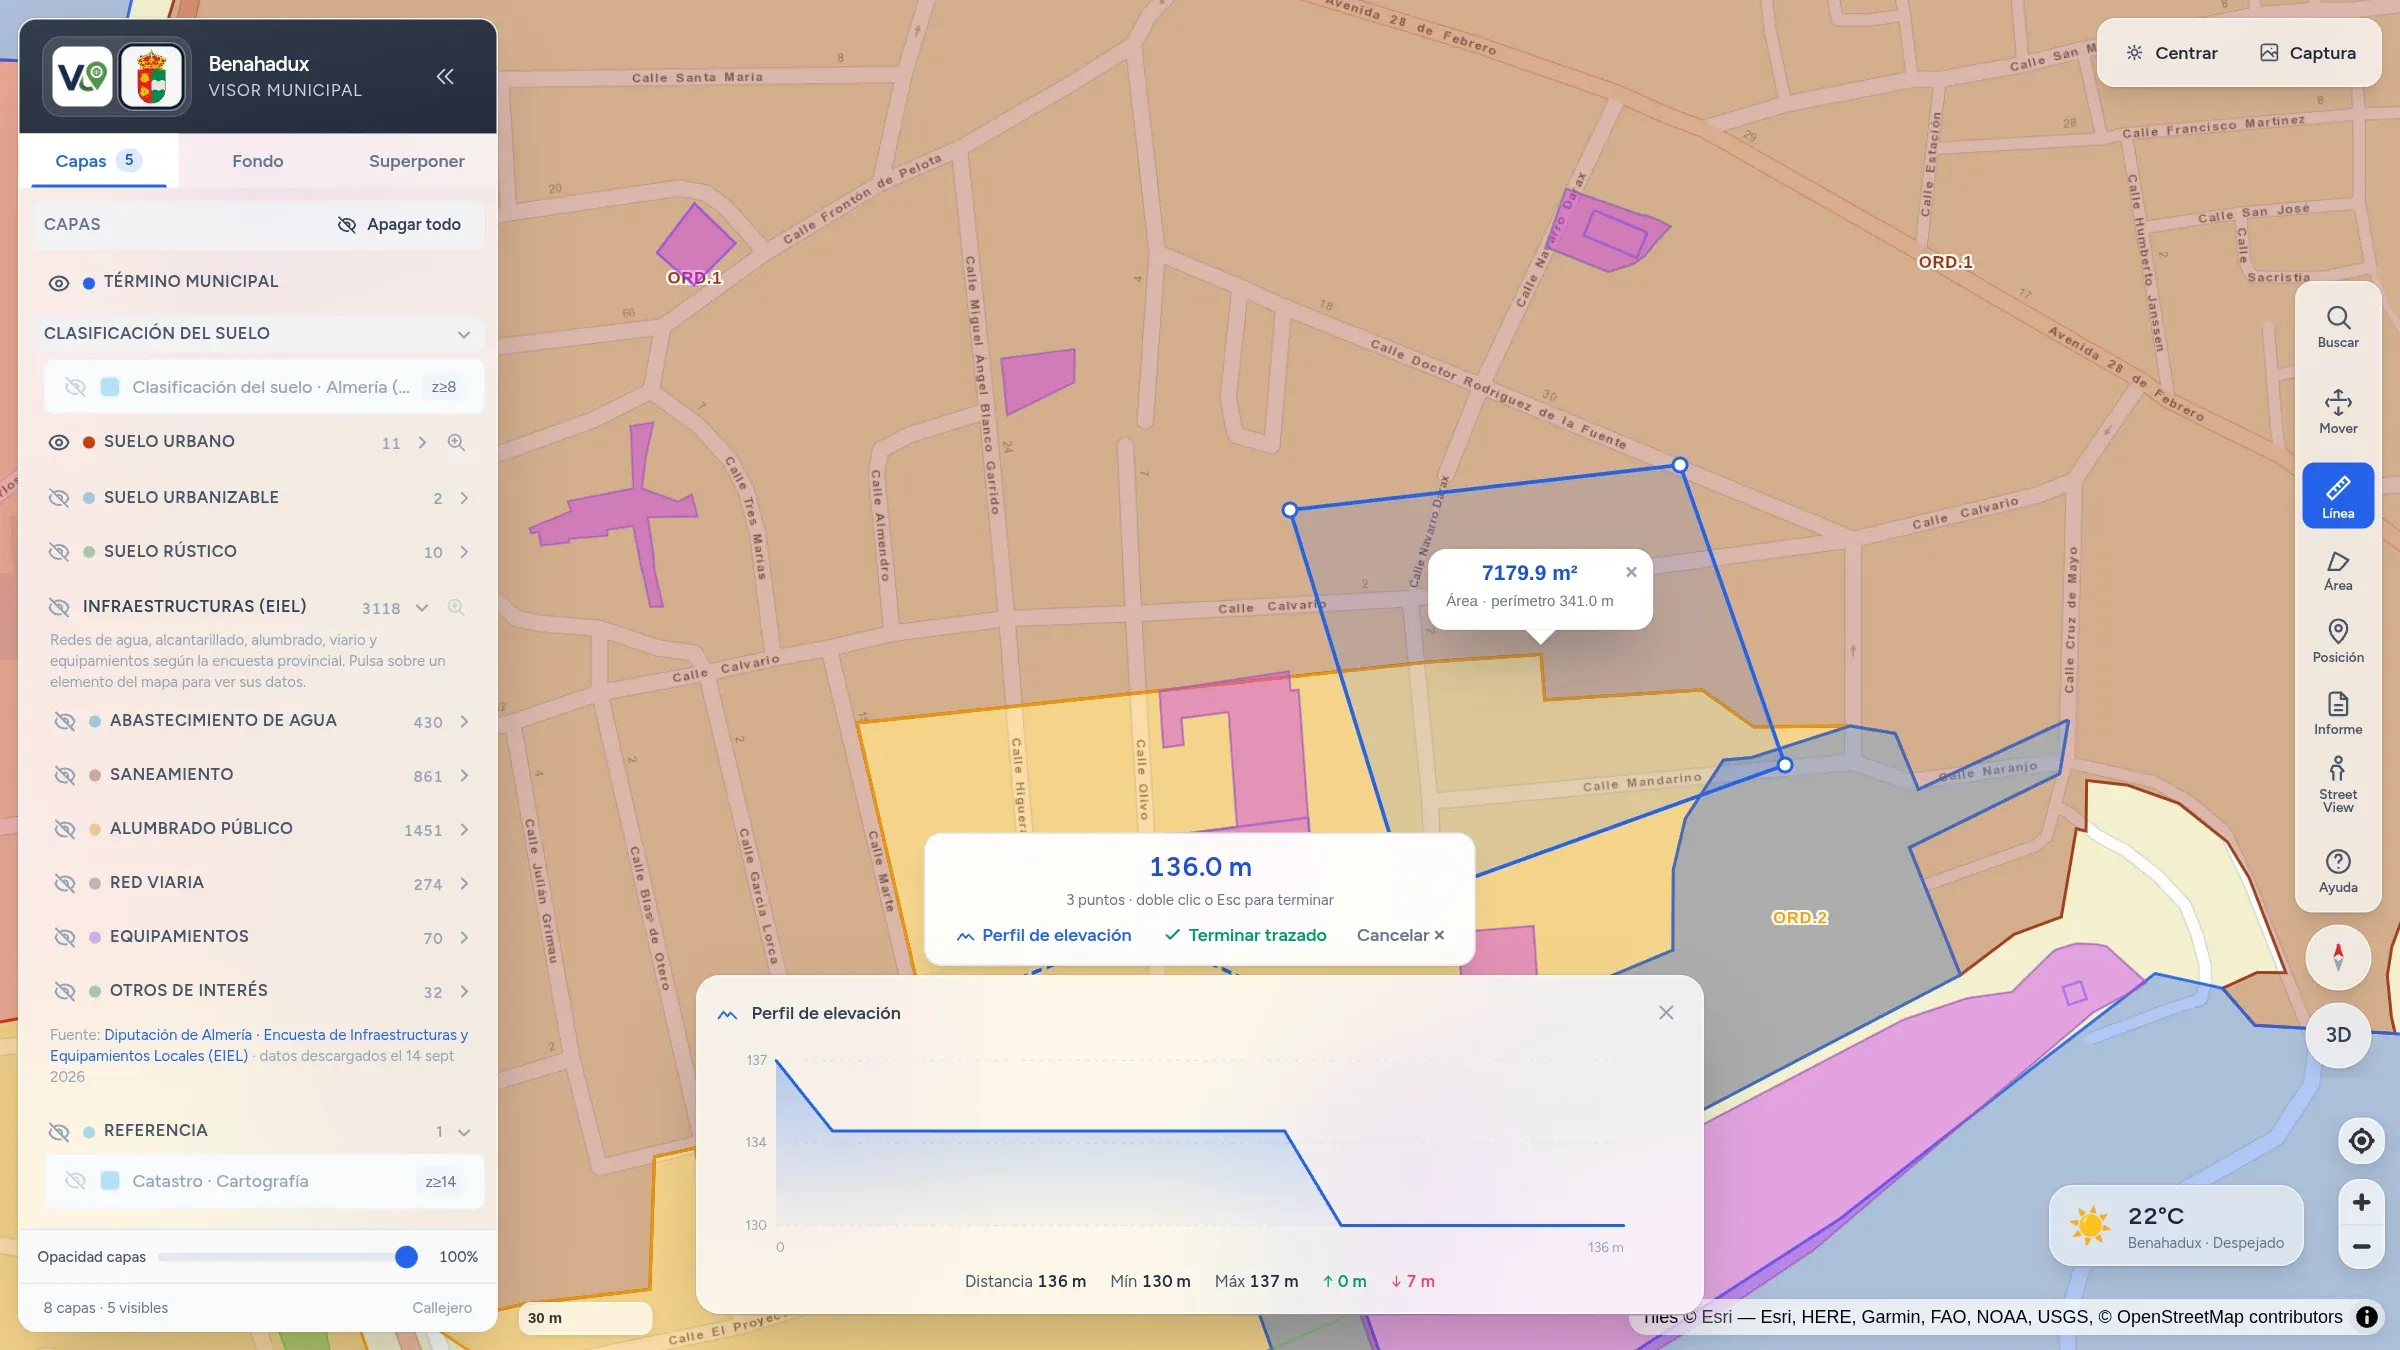The height and width of the screenshot is (1350, 2400).
Task: Expand the SANEAMIENTO layer details
Action: coord(464,776)
